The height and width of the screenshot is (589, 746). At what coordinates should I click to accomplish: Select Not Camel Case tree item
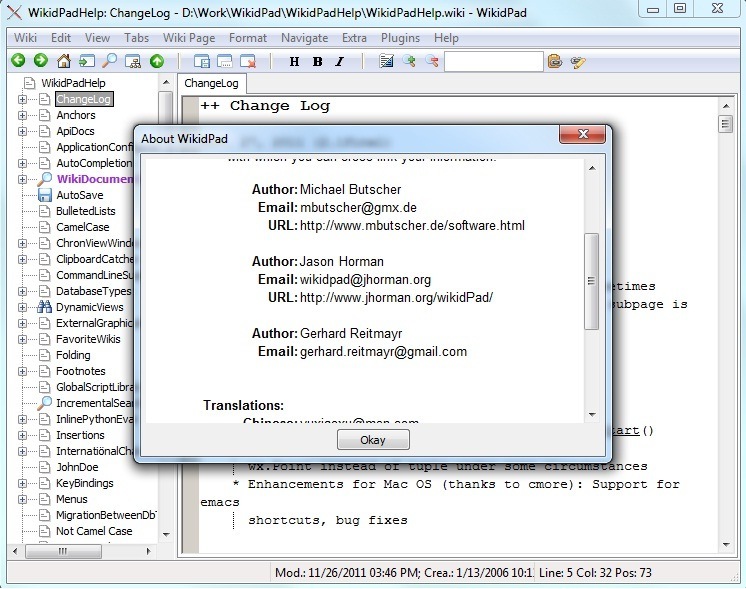[x=94, y=531]
